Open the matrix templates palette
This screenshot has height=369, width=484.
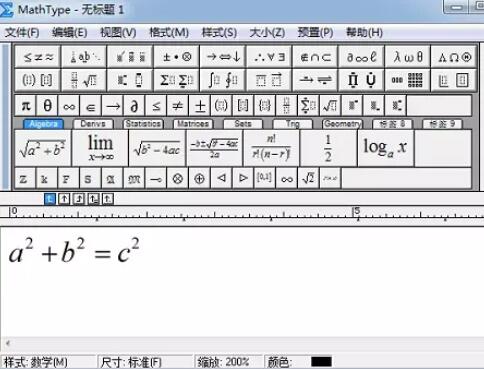(x=408, y=80)
